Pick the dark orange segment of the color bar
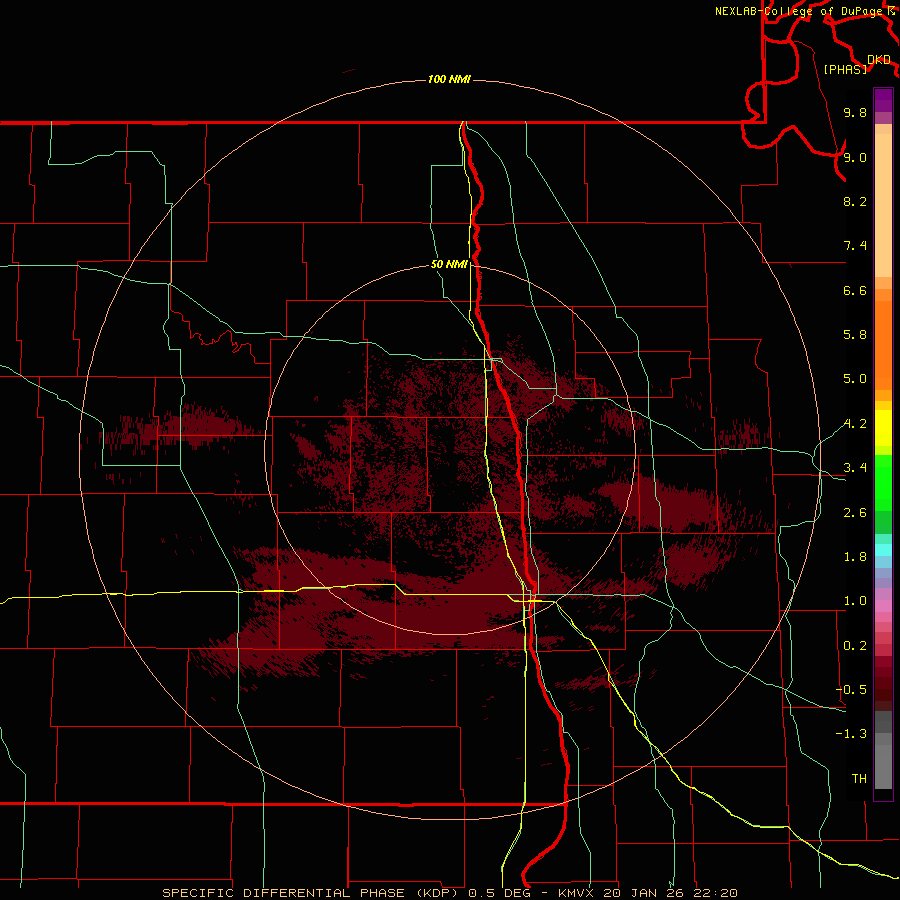Viewport: 900px width, 900px height. [x=883, y=345]
